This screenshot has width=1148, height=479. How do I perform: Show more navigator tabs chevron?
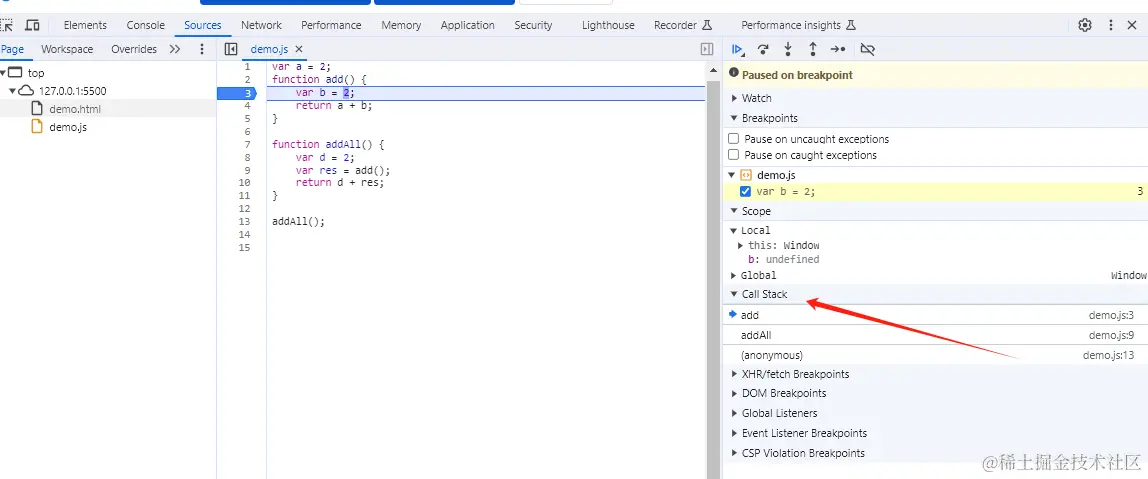pos(174,49)
